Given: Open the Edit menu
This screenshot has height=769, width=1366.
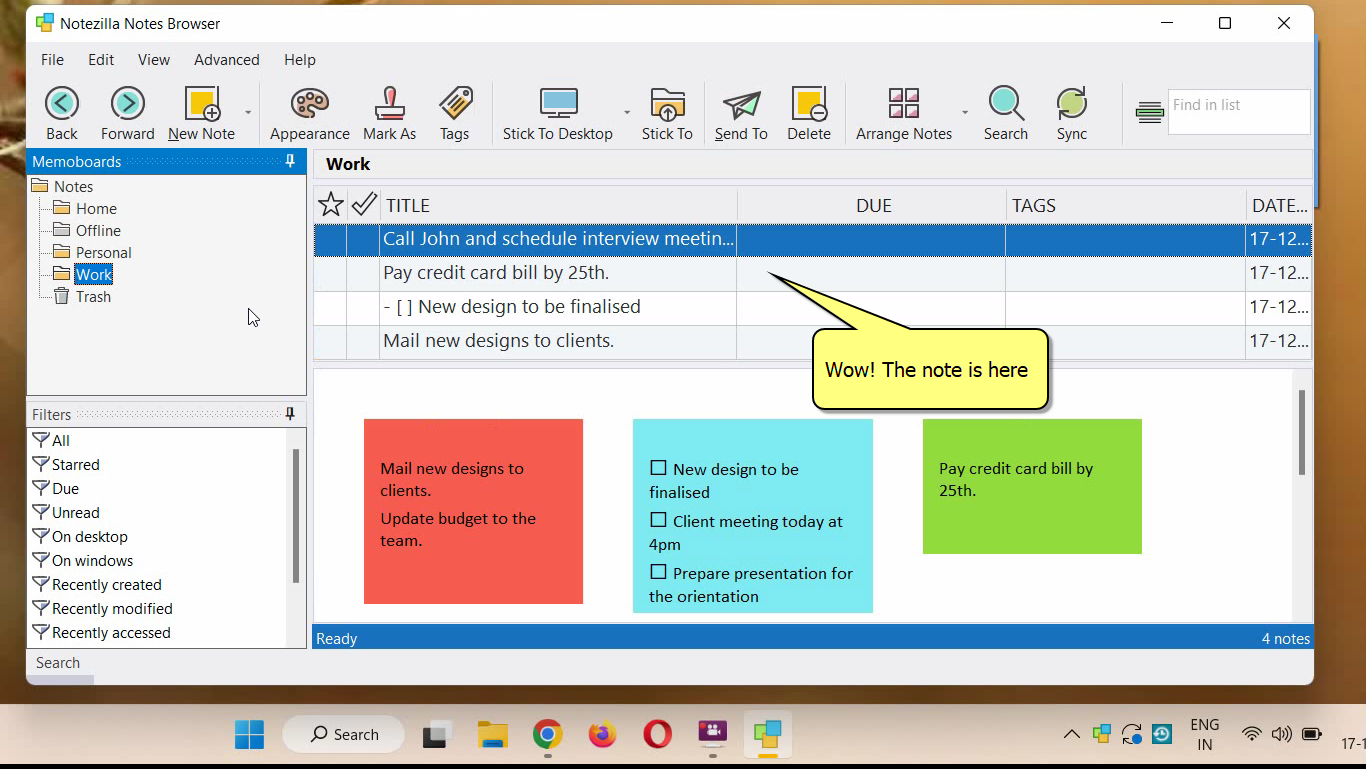Looking at the screenshot, I should click(101, 60).
